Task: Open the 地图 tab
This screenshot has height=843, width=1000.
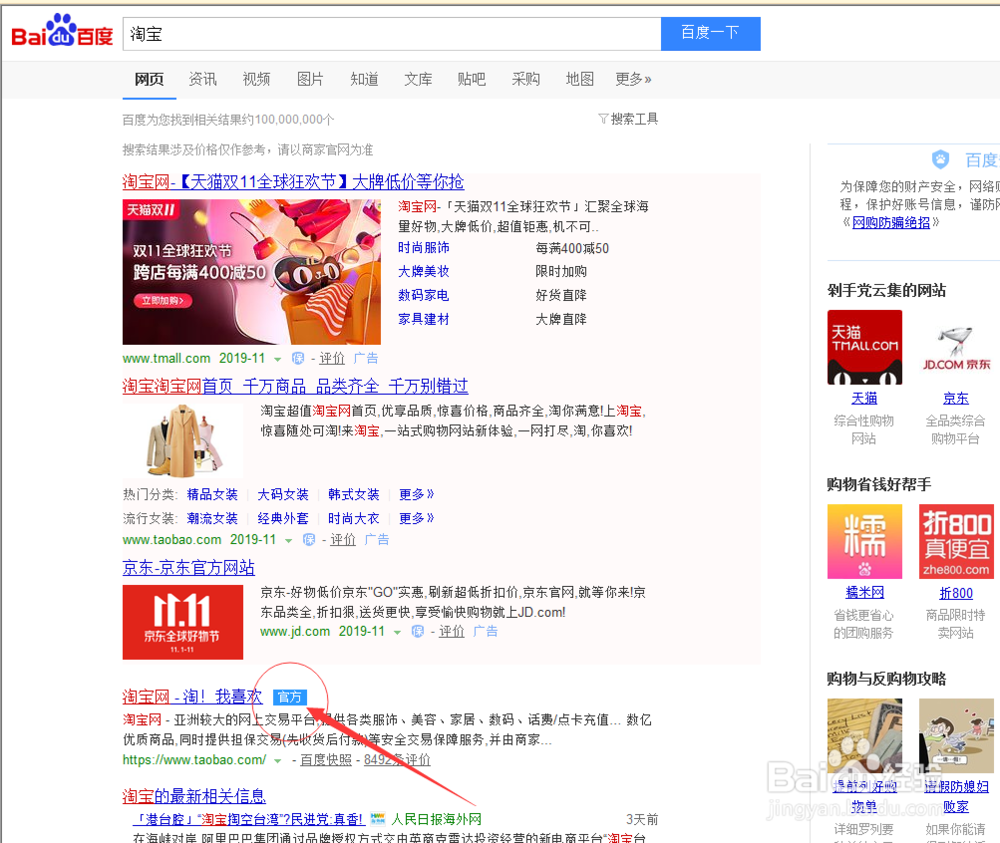Action: (579, 79)
